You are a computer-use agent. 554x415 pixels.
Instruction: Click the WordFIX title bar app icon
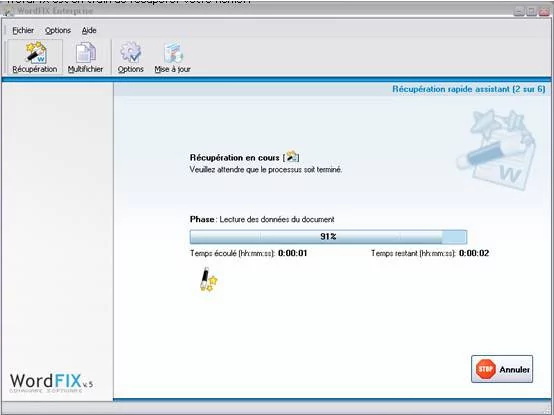tap(10, 11)
